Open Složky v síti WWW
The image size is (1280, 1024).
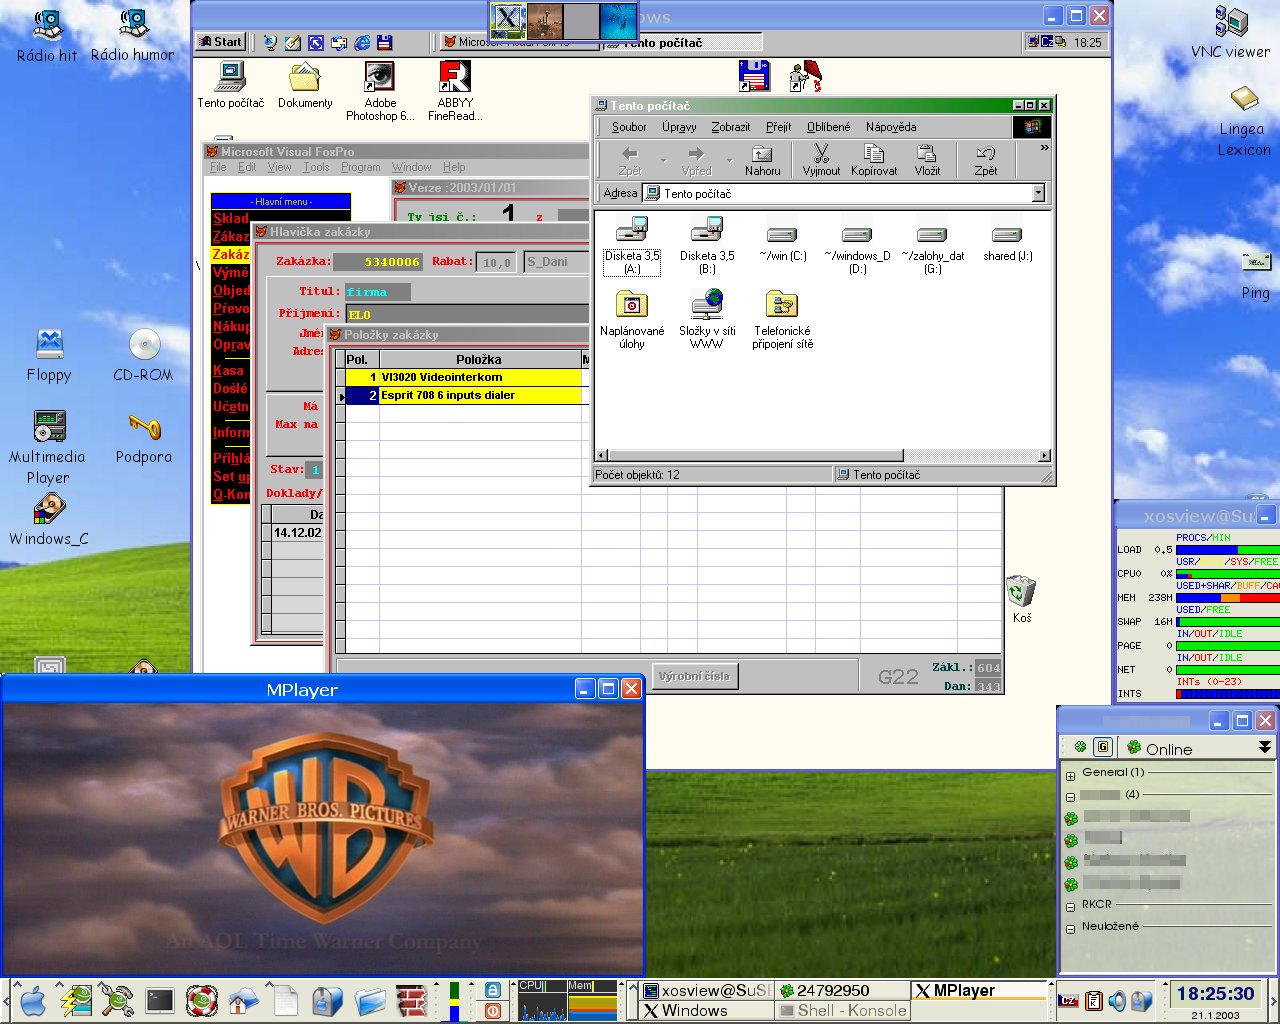707,320
